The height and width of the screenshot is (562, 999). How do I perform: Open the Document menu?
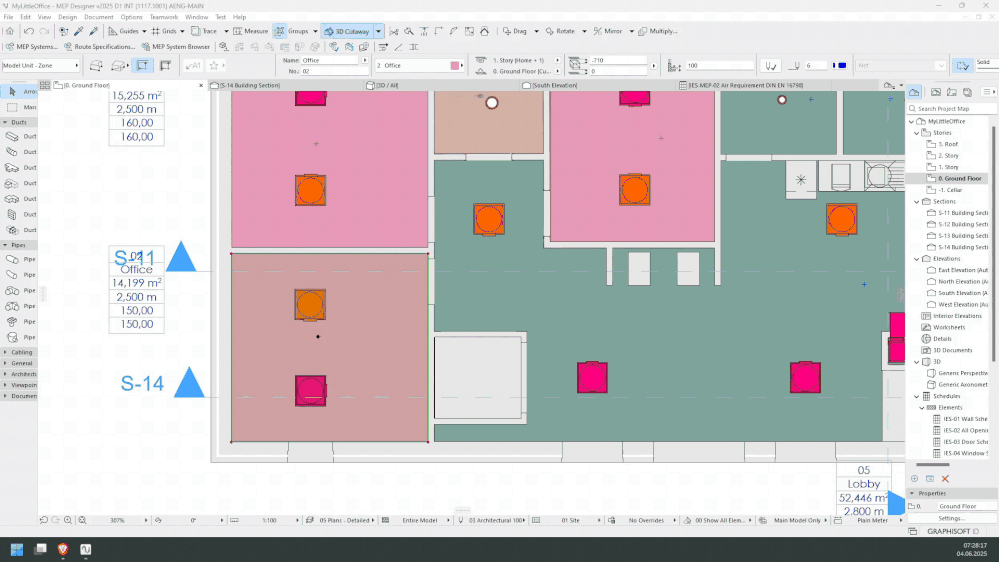tap(99, 17)
